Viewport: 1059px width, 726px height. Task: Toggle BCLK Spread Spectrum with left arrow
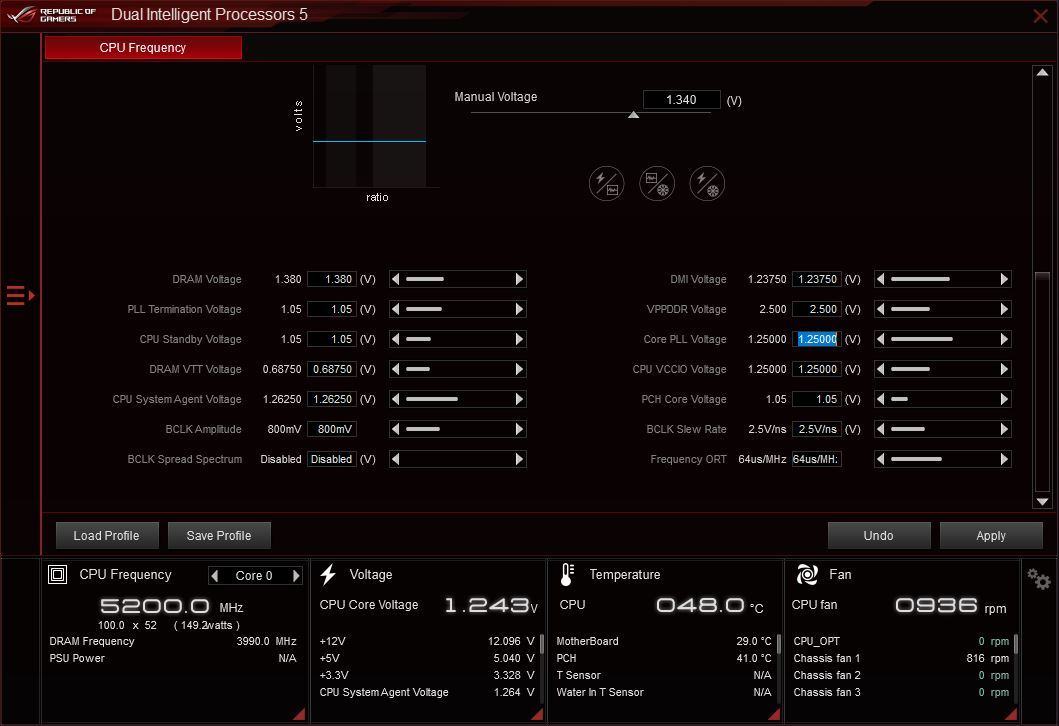(x=396, y=459)
